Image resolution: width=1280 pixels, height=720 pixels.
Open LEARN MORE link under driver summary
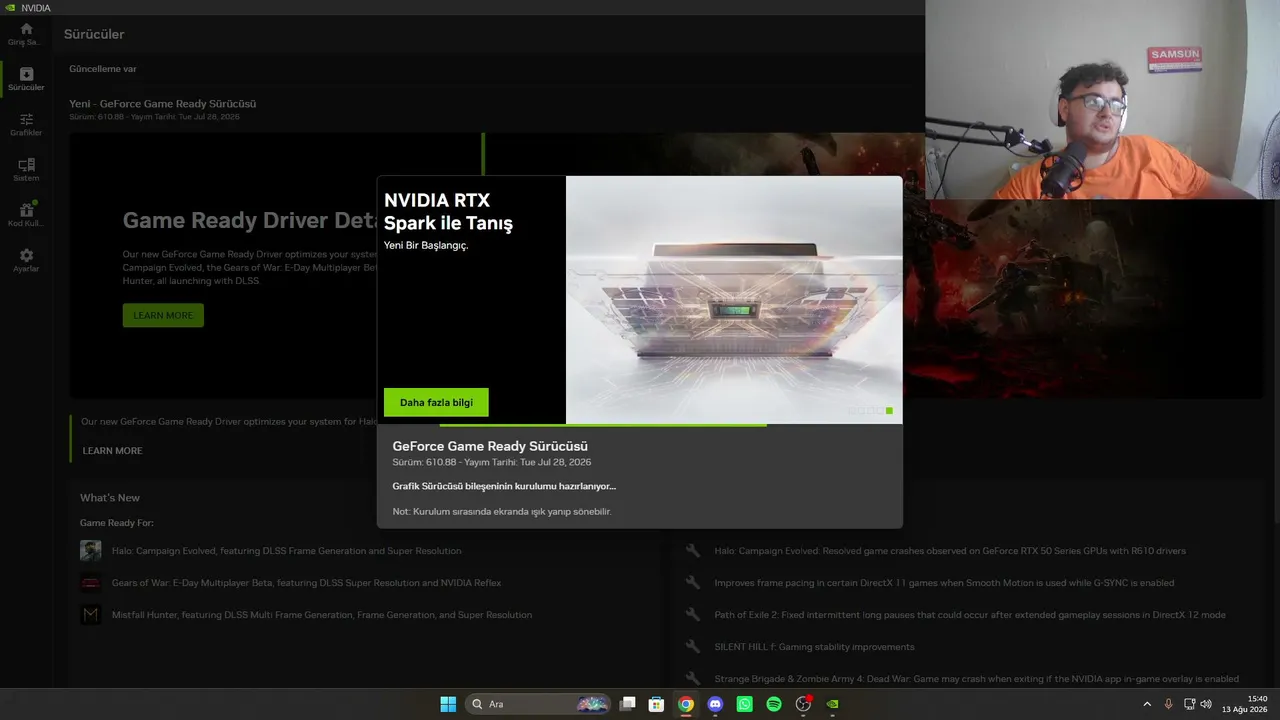click(112, 451)
